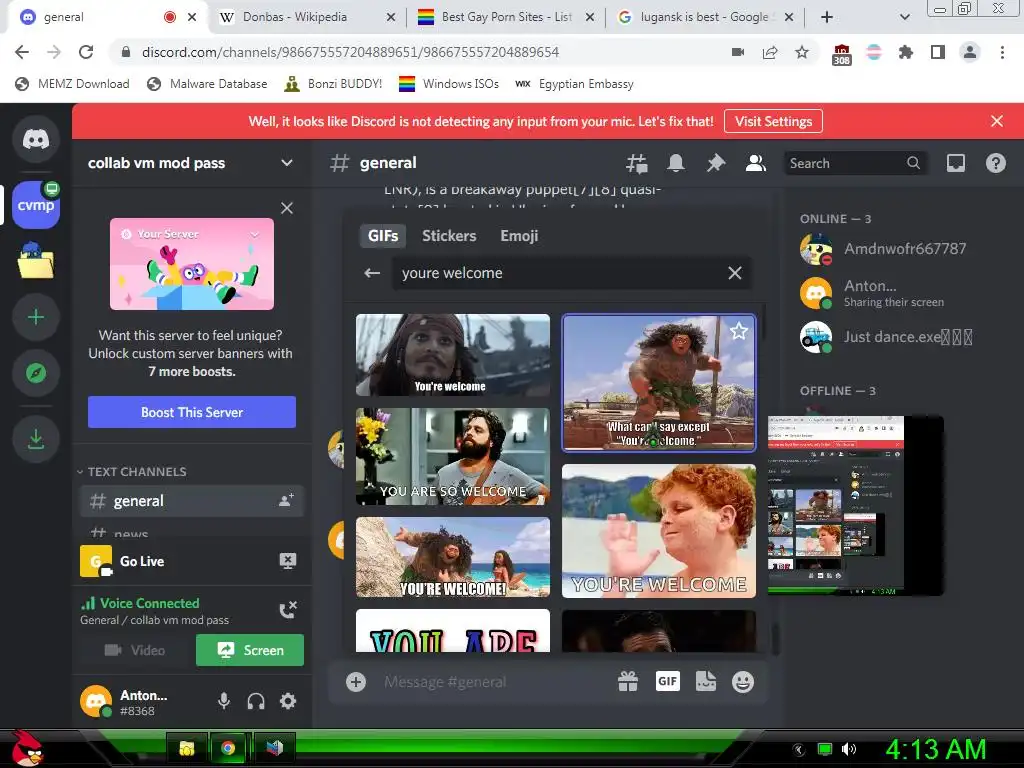Open the inbox icon in header
The width and height of the screenshot is (1024, 768).
click(956, 163)
